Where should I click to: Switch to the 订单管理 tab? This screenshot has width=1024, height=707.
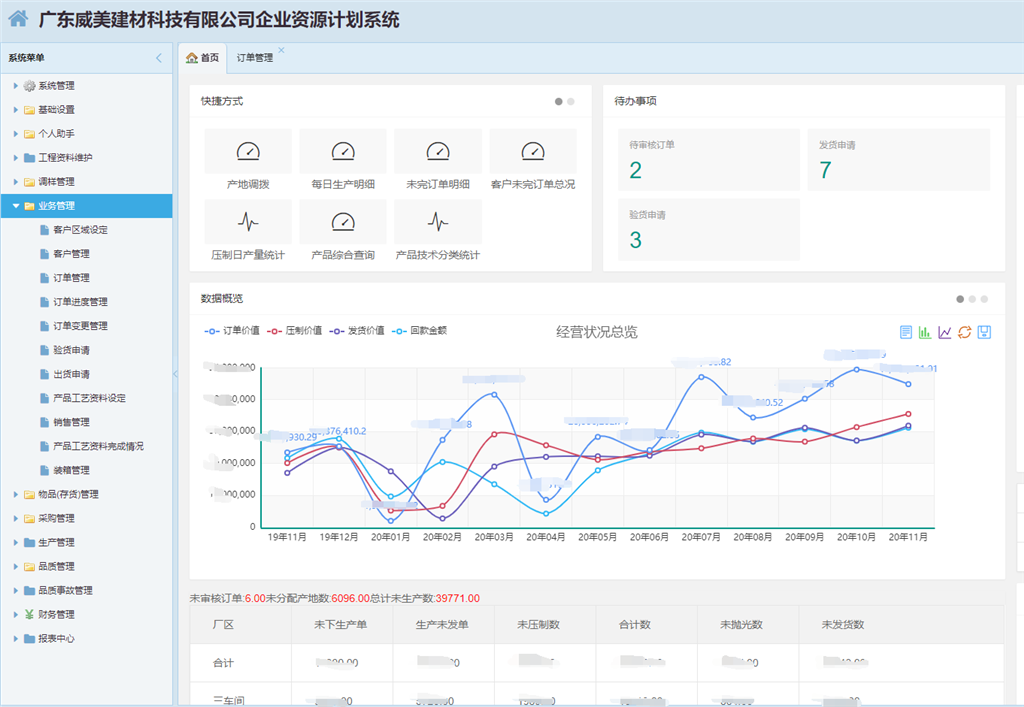coord(255,58)
